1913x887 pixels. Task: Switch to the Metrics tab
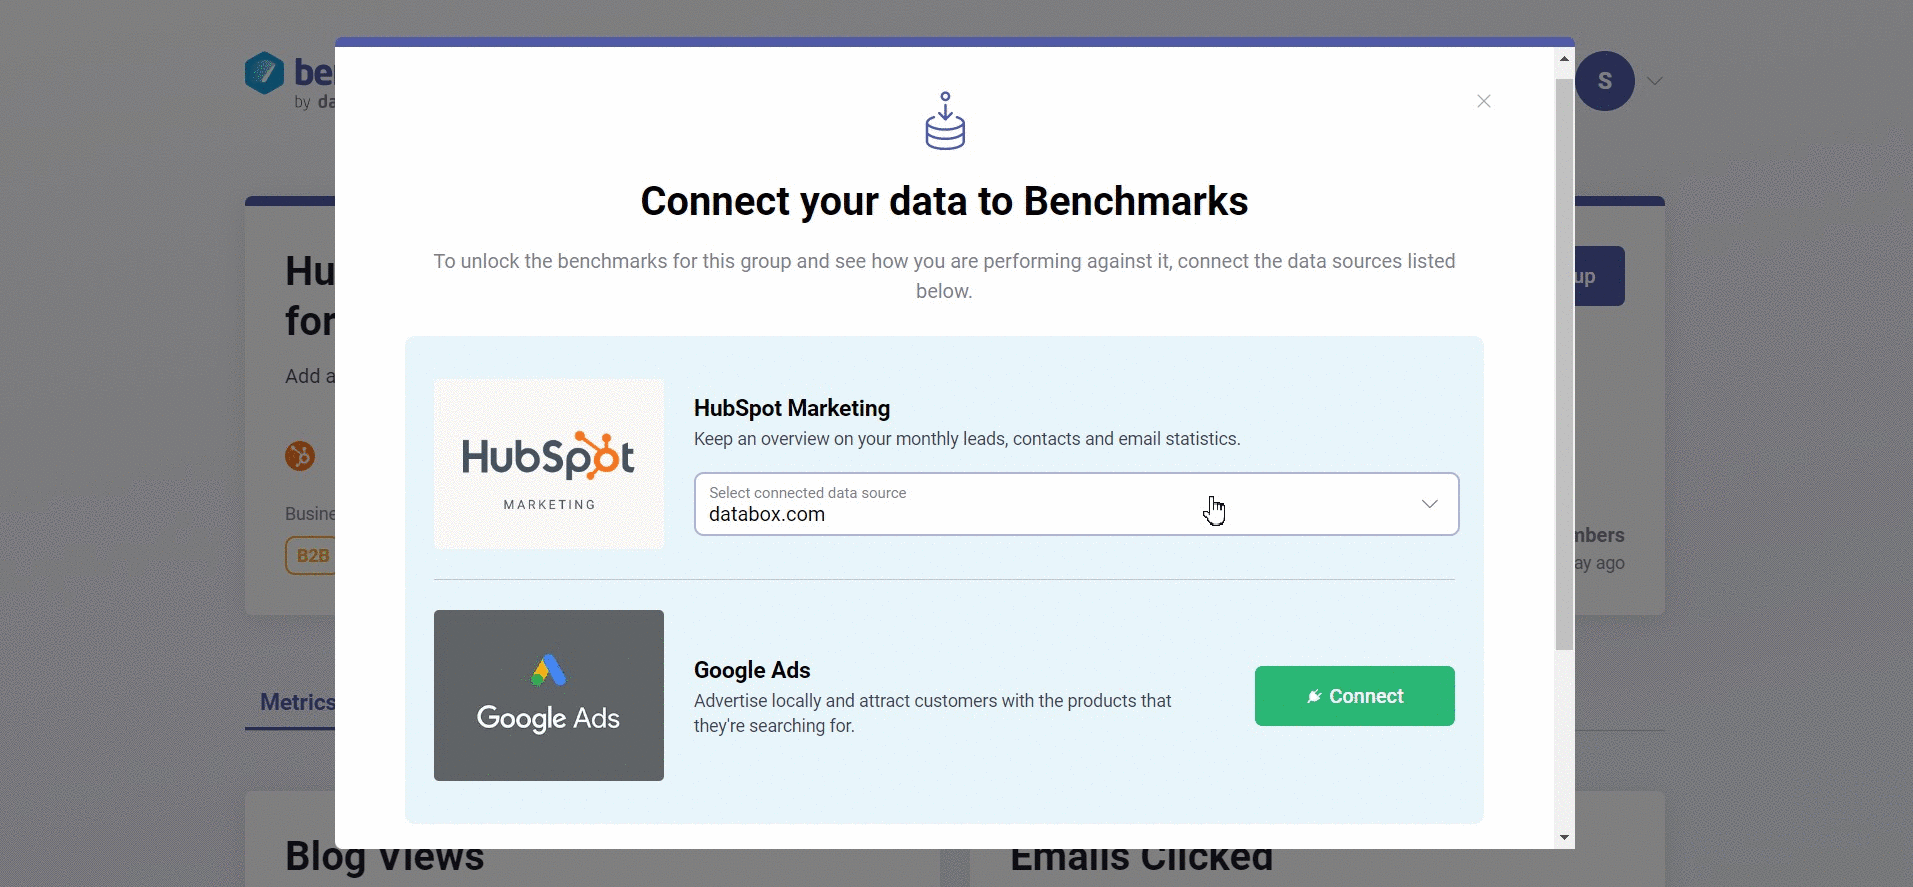(x=295, y=702)
